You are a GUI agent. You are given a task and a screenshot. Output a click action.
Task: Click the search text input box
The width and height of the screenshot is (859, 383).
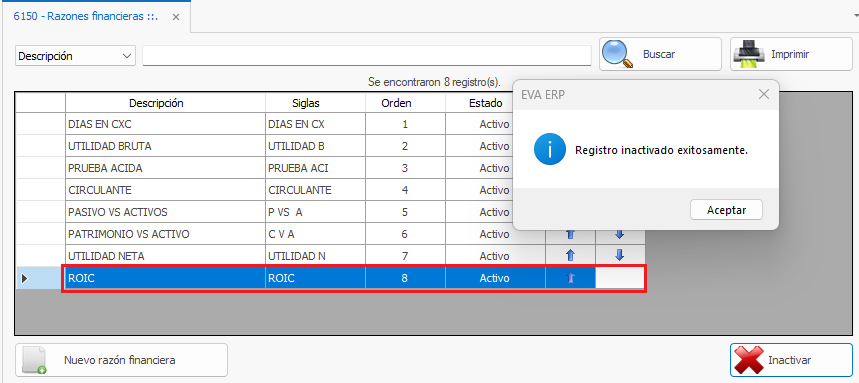[366, 56]
